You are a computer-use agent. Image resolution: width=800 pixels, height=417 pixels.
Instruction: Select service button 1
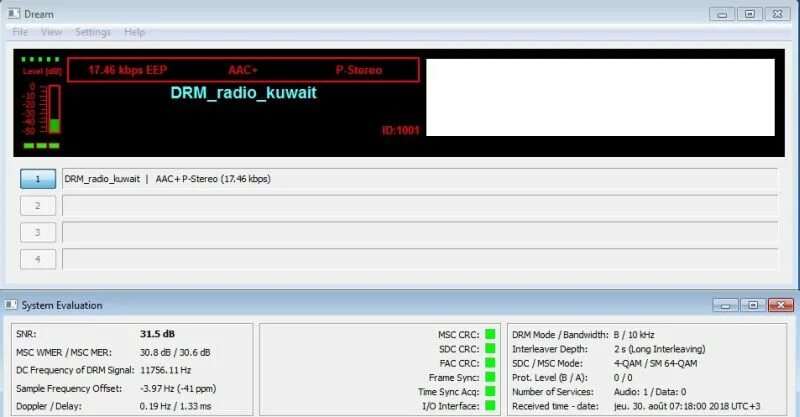38,179
